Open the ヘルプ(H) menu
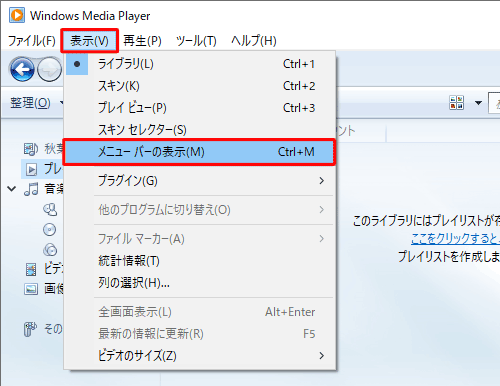The image size is (500, 386). pos(254,41)
